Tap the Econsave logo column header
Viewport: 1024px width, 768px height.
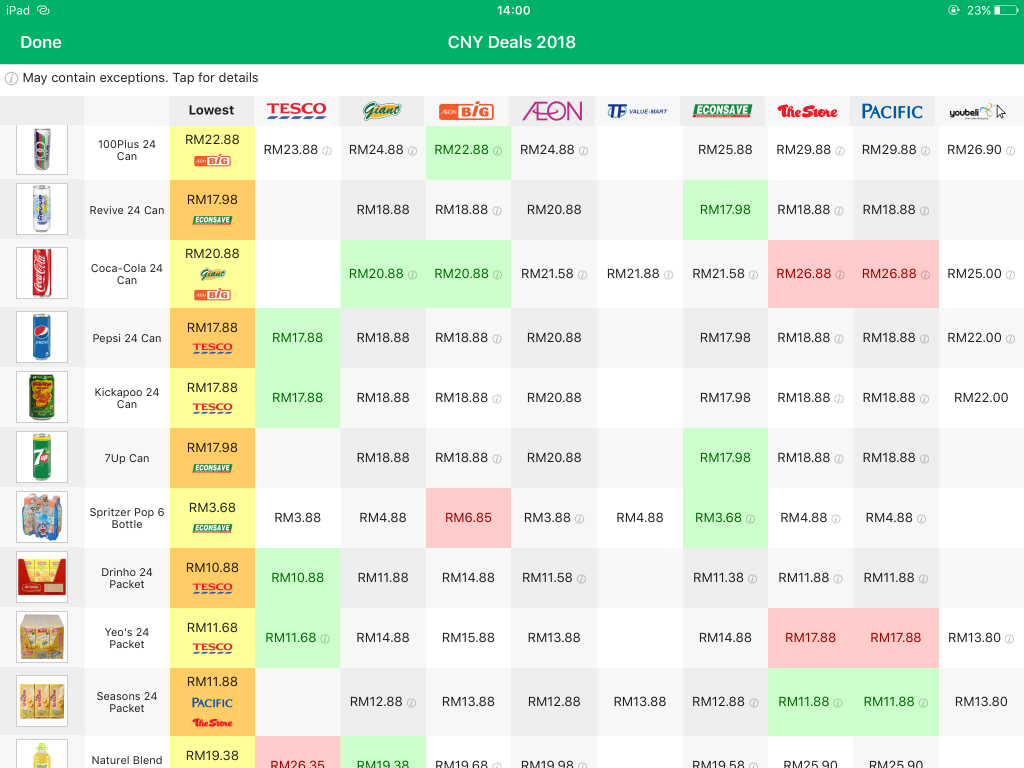tap(724, 111)
